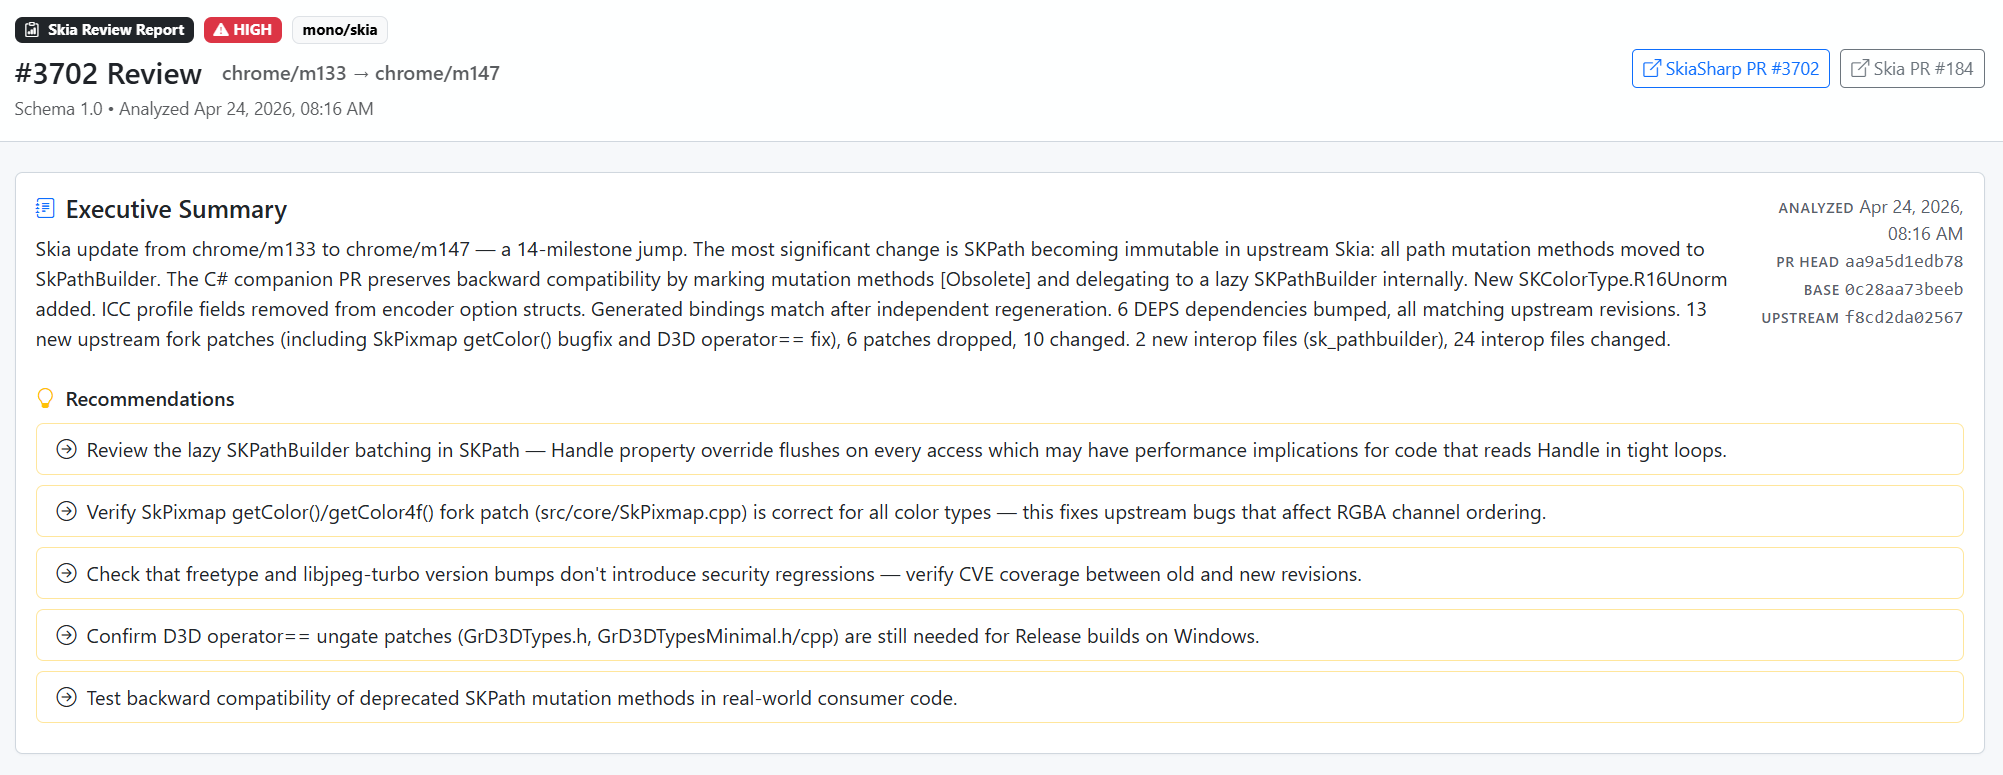This screenshot has width=2003, height=775.
Task: Select UPSTREAM hash f8cd2da02567
Action: click(x=1904, y=317)
